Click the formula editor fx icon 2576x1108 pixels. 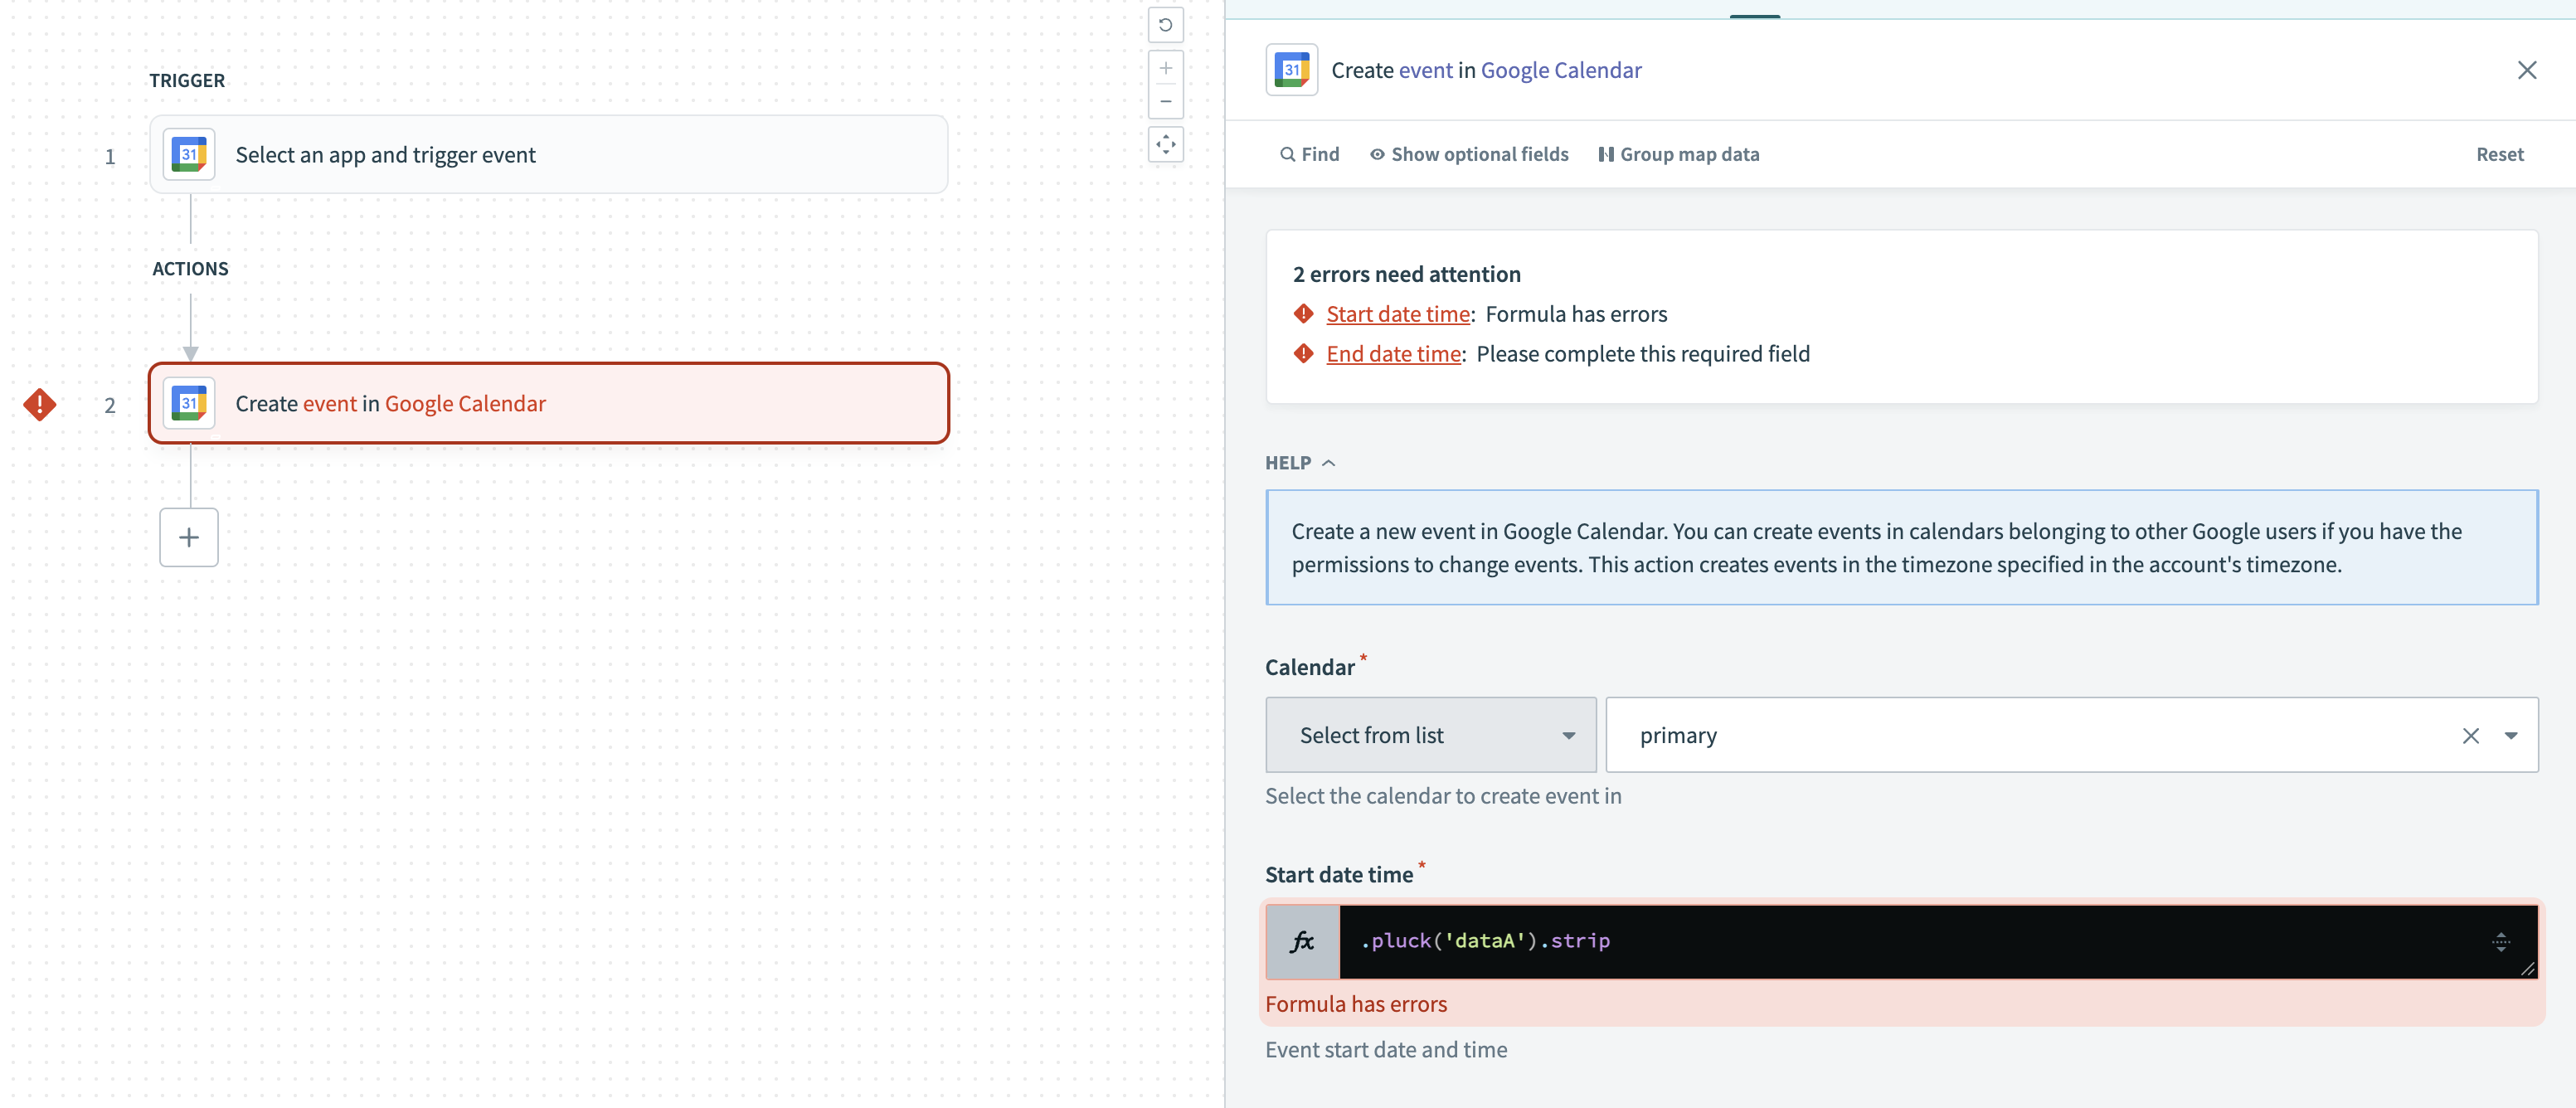point(1303,940)
